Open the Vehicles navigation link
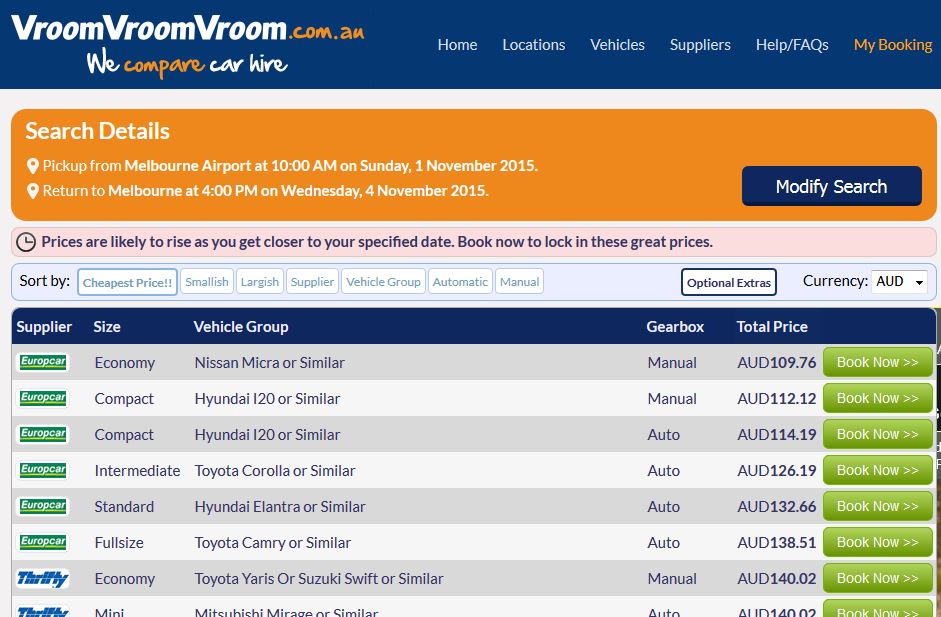This screenshot has height=617, width=941. pos(617,45)
